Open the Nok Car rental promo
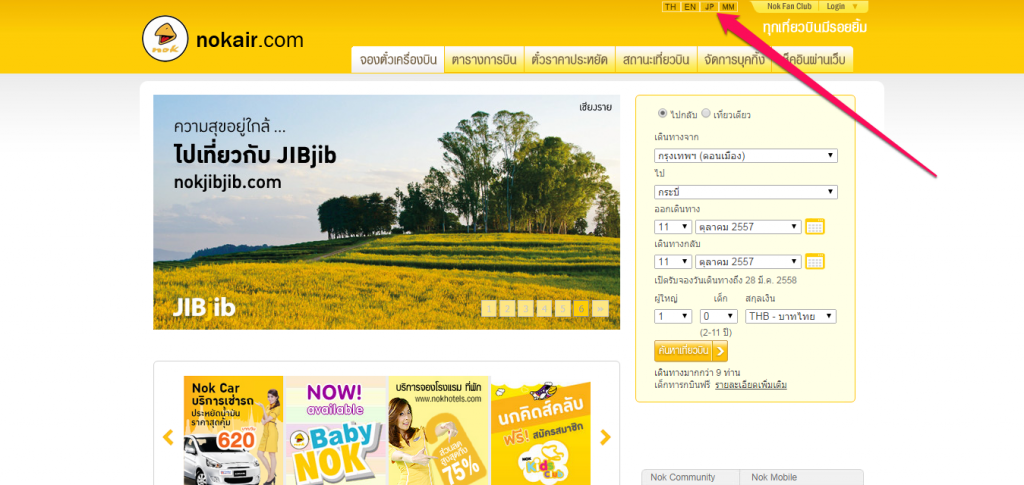The height and width of the screenshot is (485, 1024). pos(233,430)
